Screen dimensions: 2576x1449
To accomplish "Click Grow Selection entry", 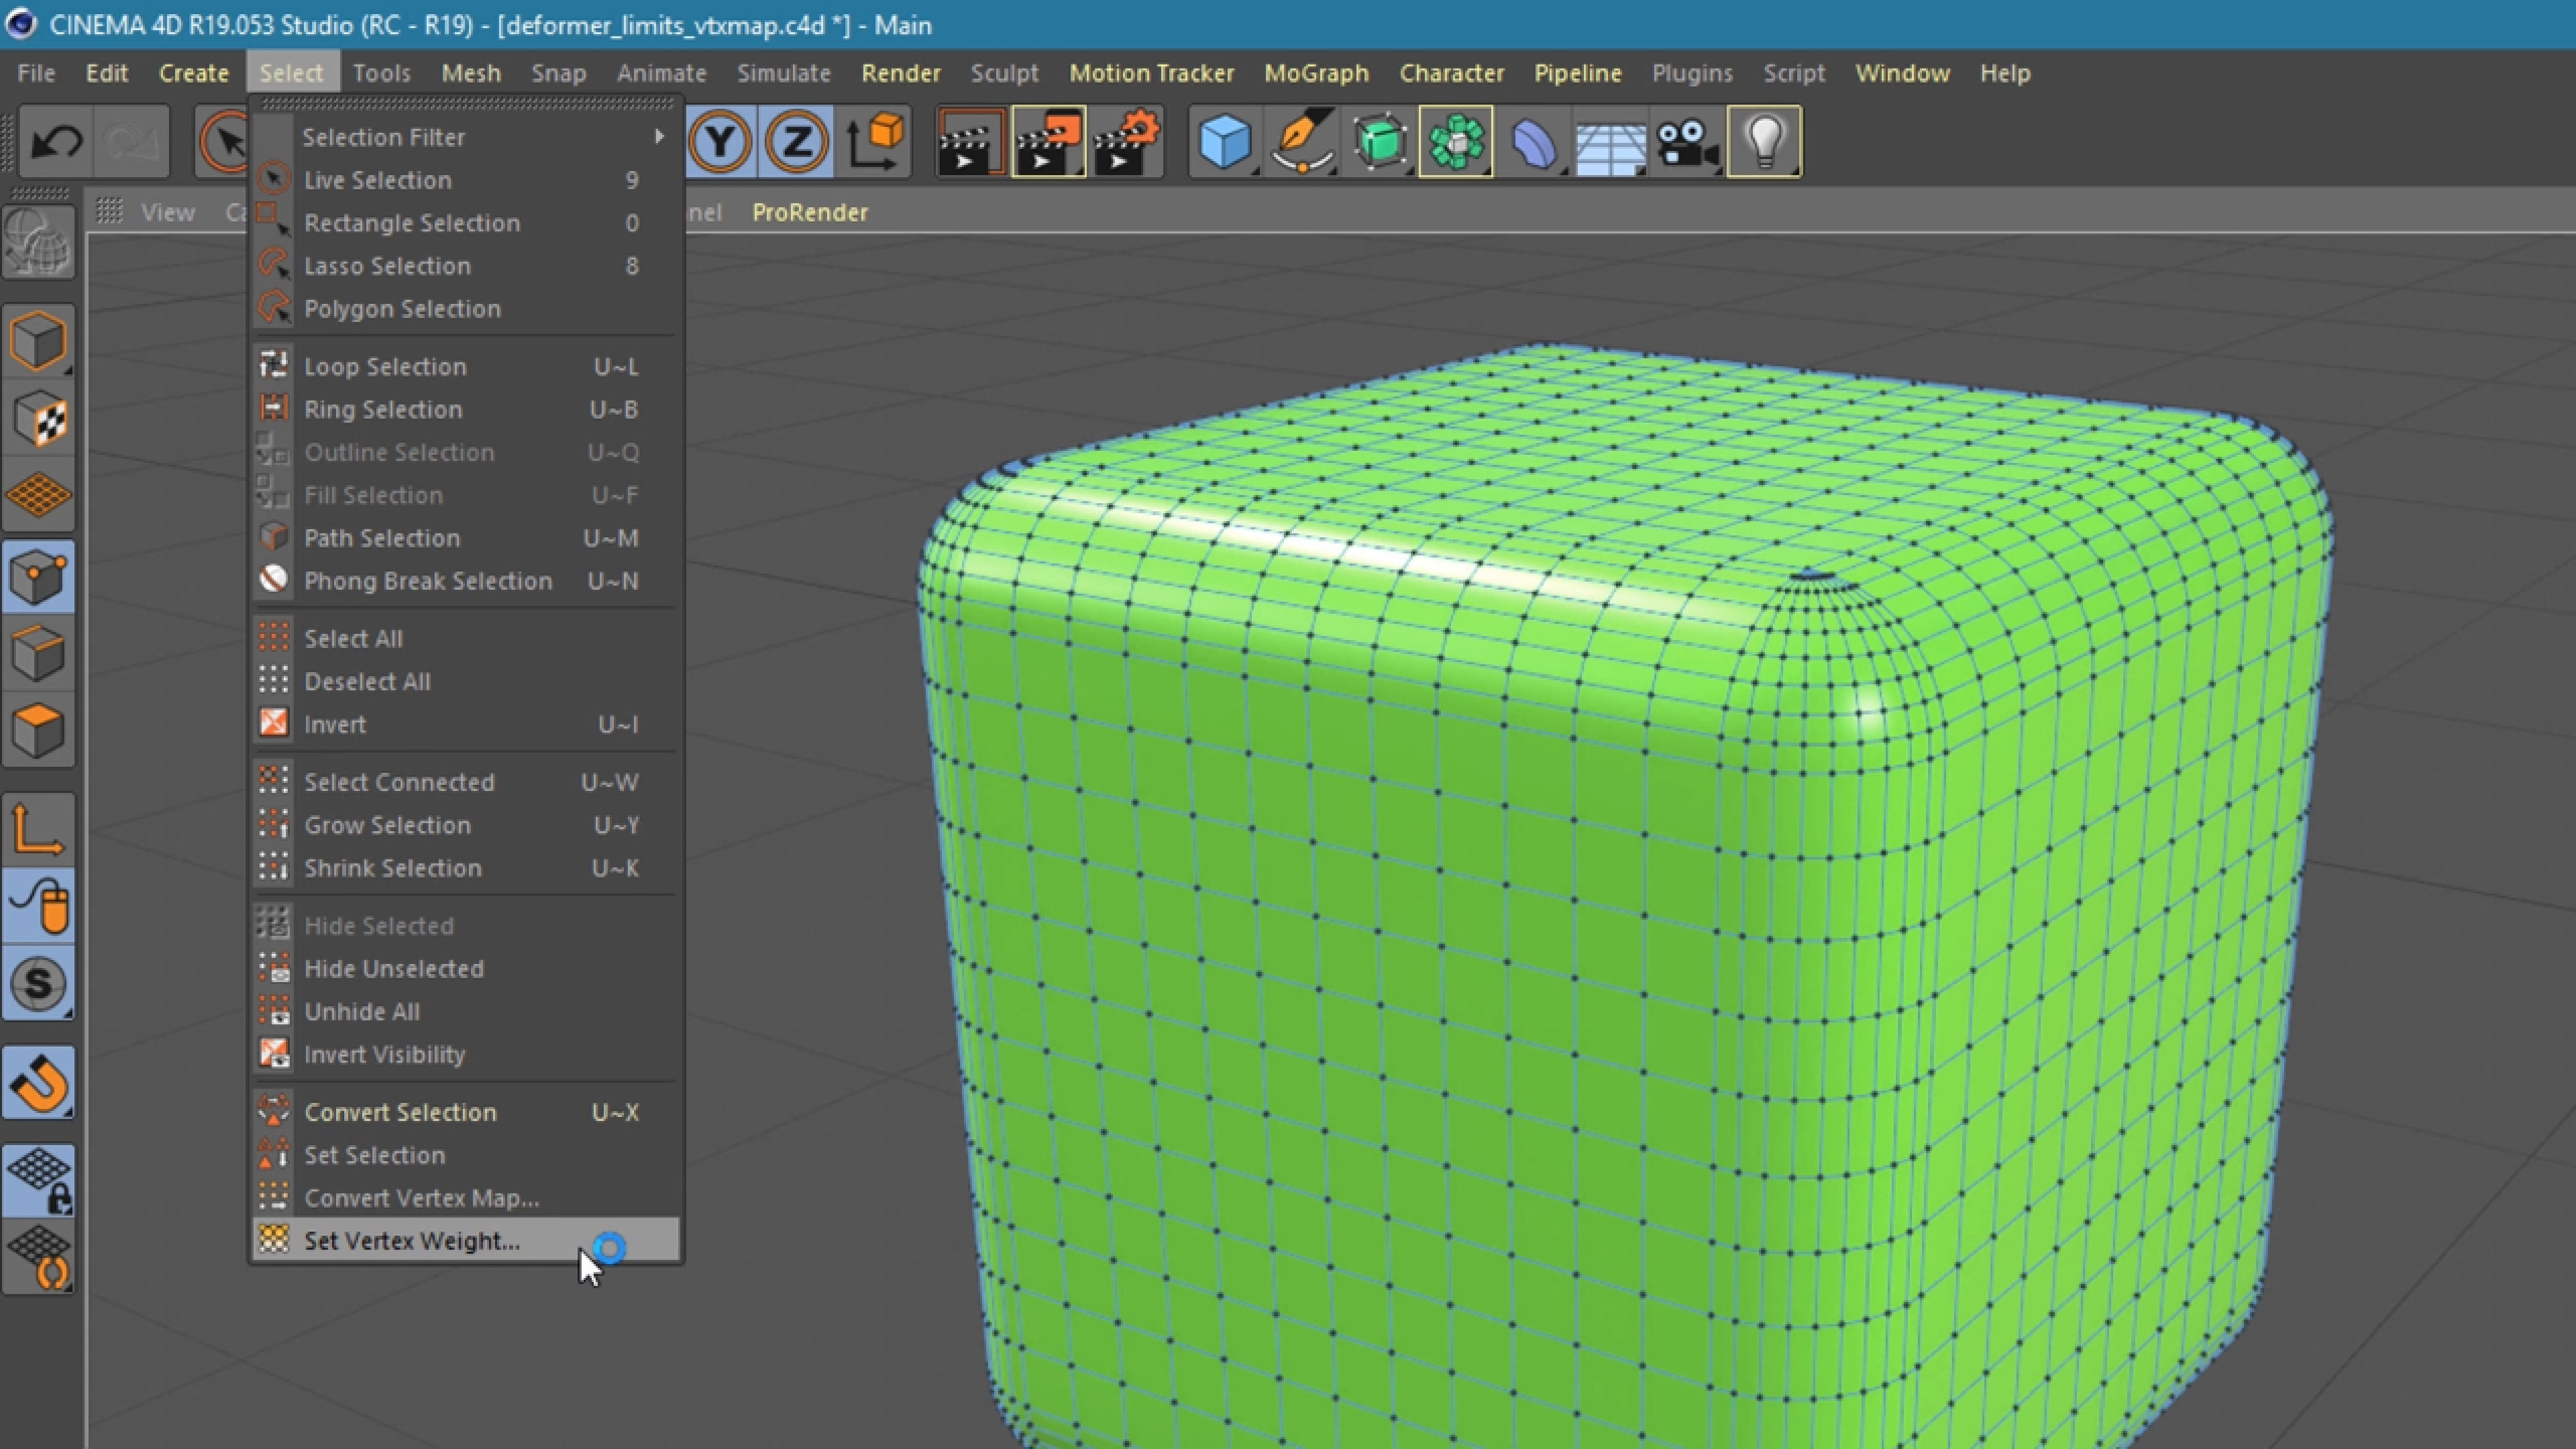I will pyautogui.click(x=466, y=825).
